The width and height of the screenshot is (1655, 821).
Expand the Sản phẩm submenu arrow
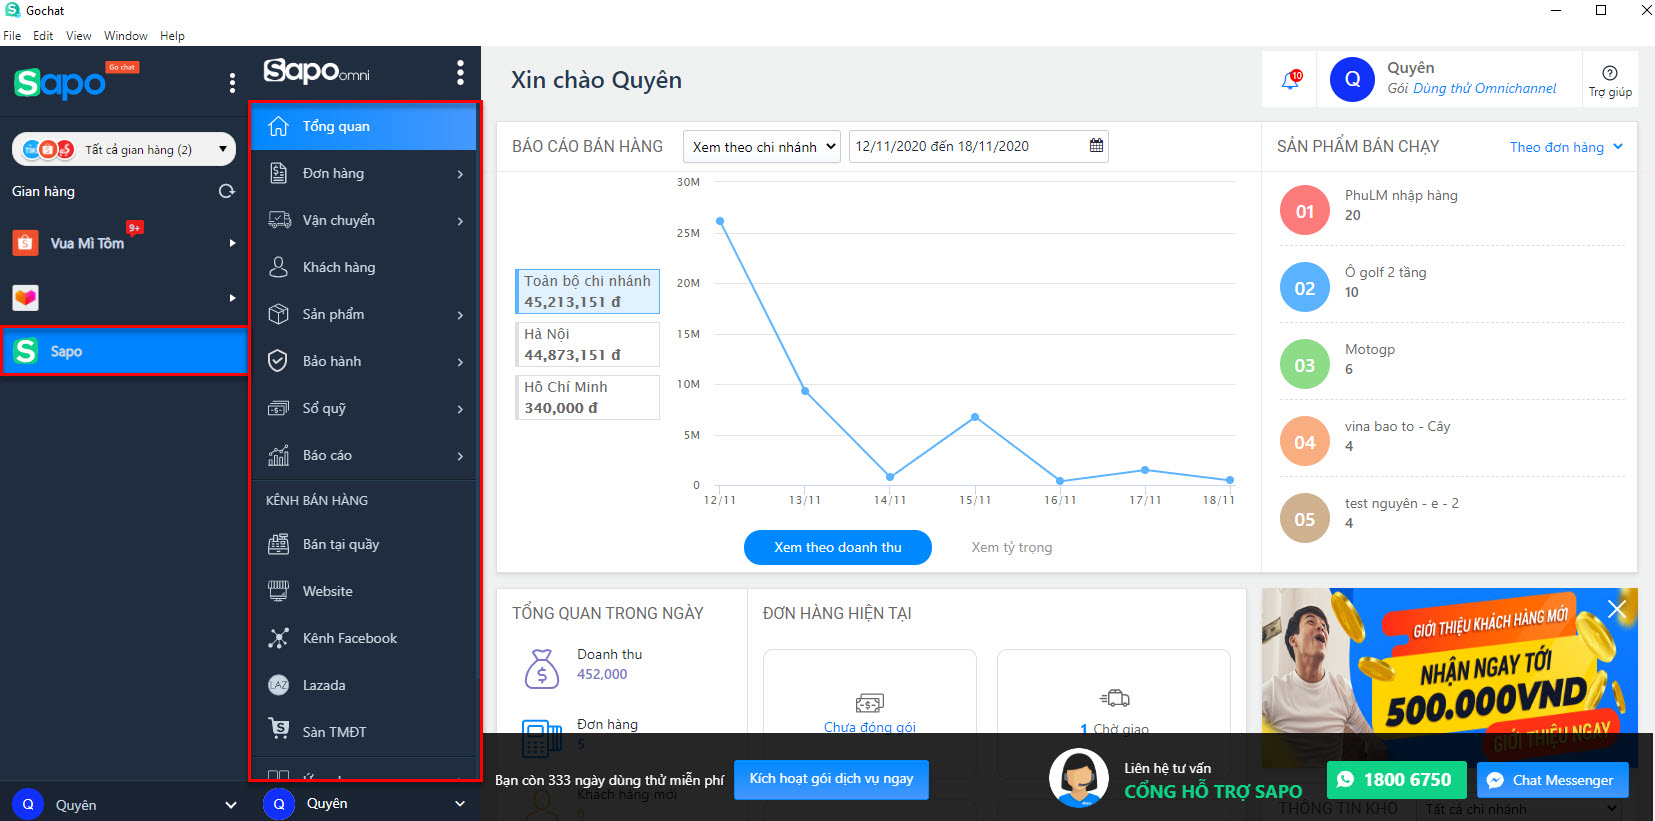click(460, 315)
